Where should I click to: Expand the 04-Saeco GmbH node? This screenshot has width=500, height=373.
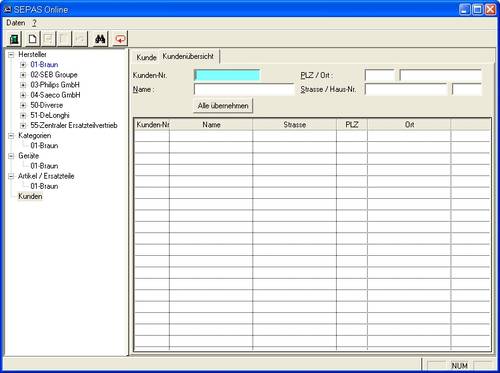pos(23,95)
